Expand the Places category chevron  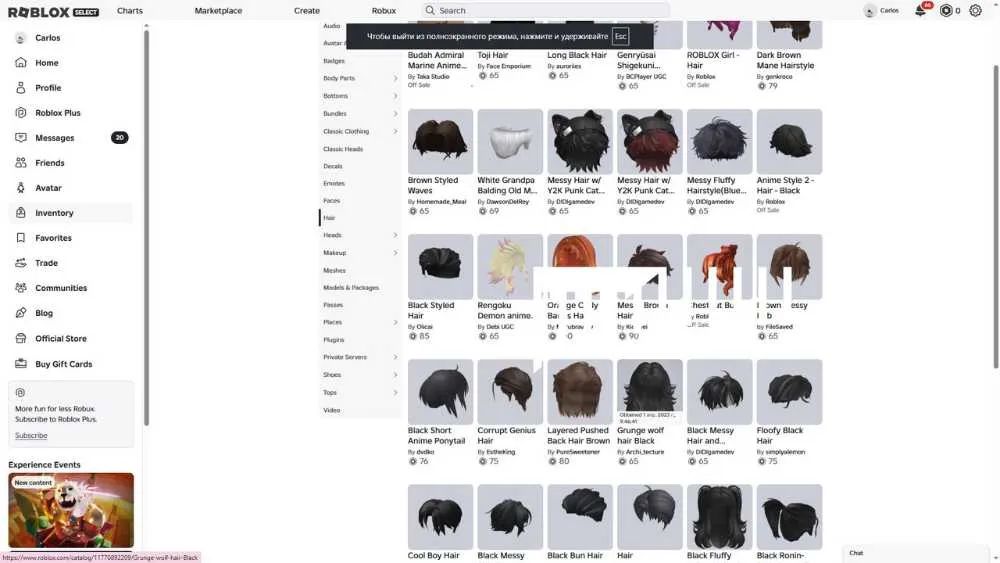click(x=395, y=322)
